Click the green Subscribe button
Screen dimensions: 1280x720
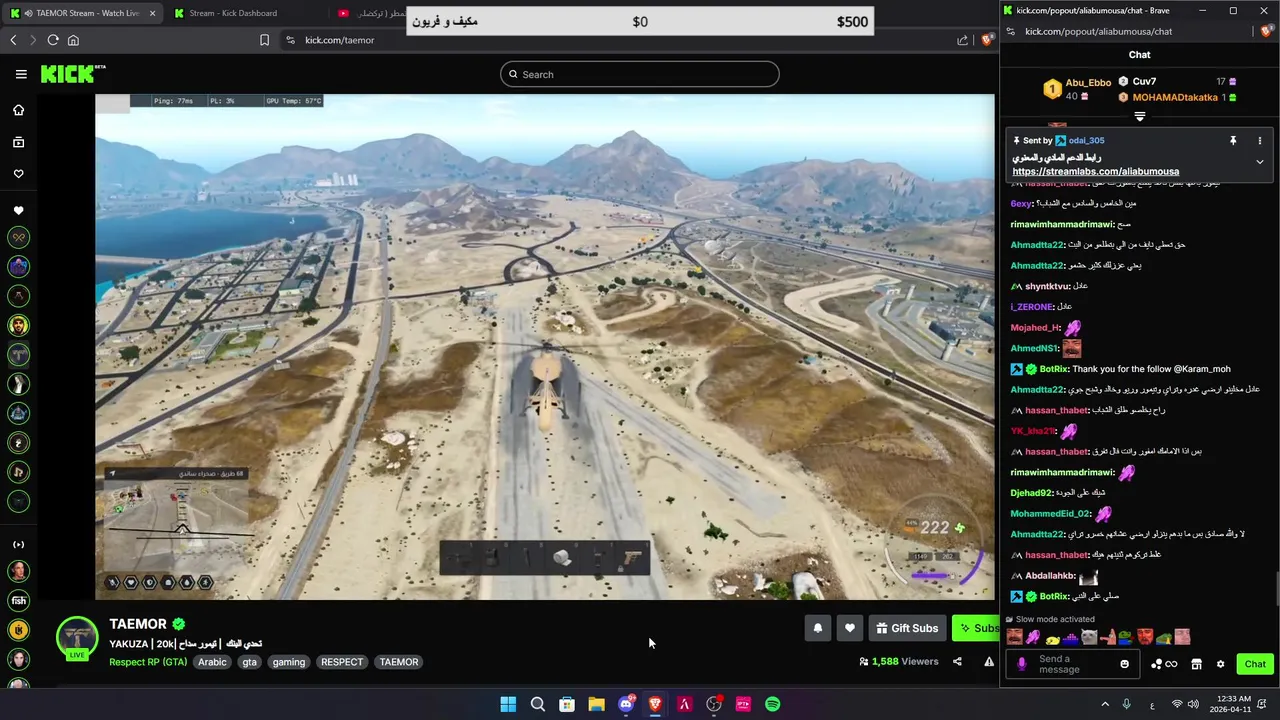976,628
